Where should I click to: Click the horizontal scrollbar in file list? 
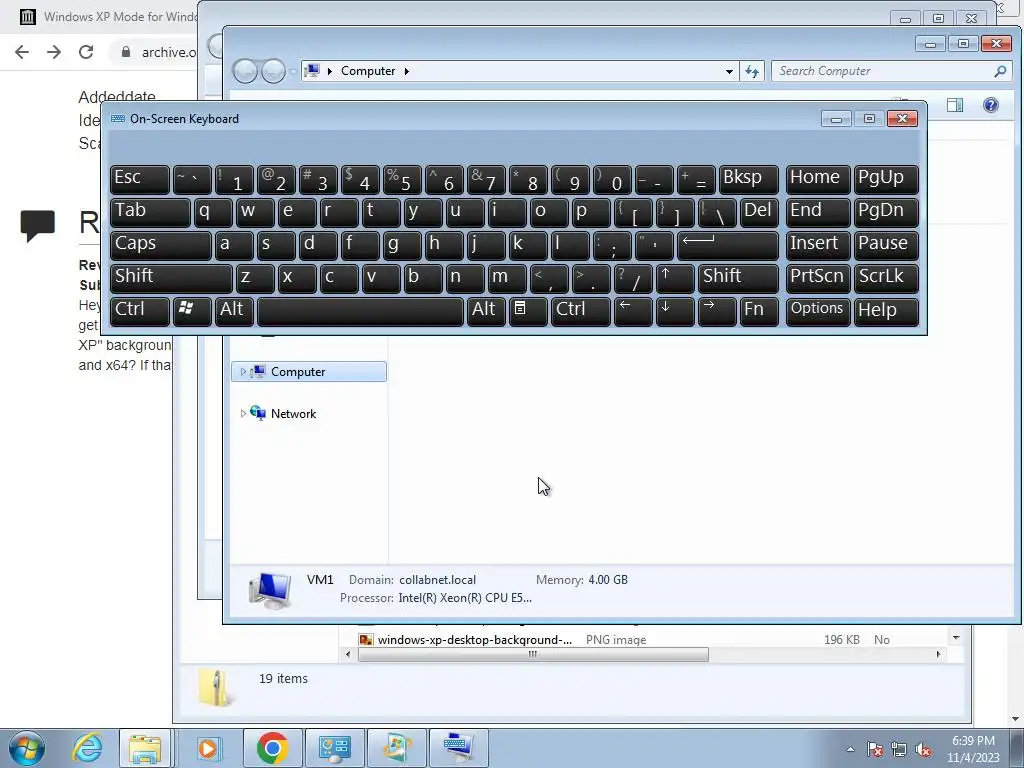pos(533,654)
